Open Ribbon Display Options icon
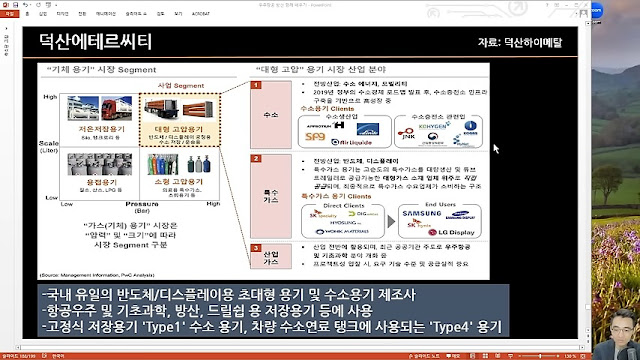640x360 pixels. [x=557, y=5]
